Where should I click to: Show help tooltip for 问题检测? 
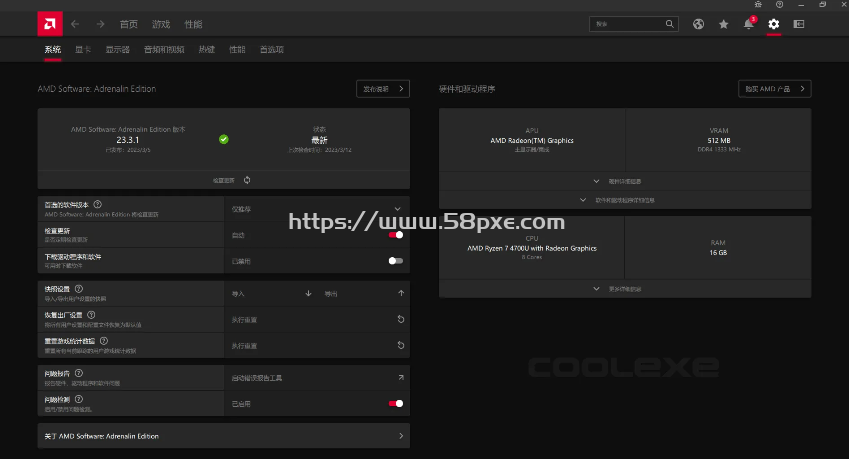(79, 399)
